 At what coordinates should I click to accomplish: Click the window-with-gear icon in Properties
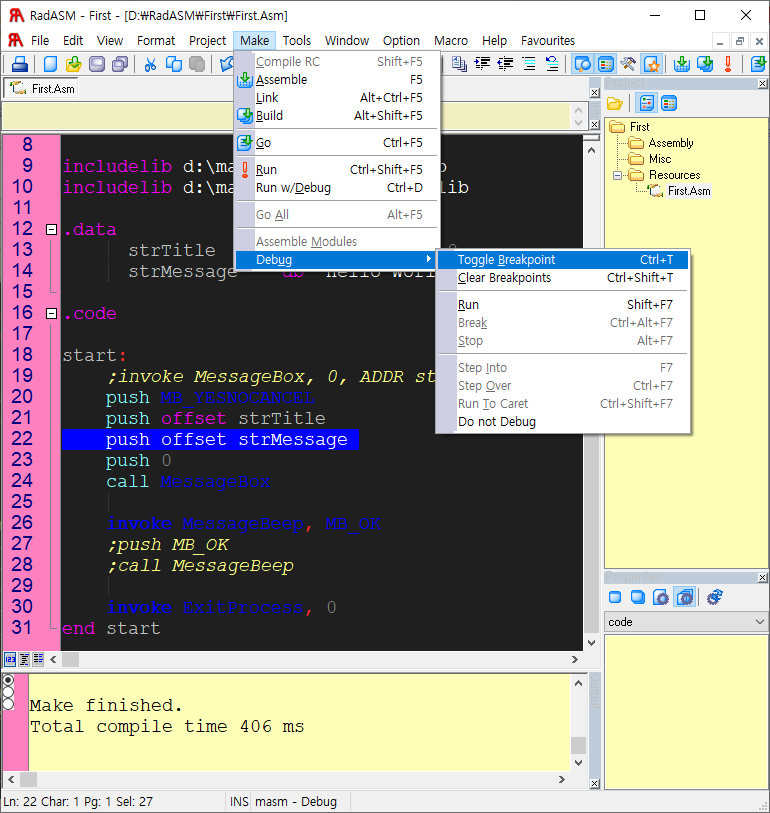(661, 597)
